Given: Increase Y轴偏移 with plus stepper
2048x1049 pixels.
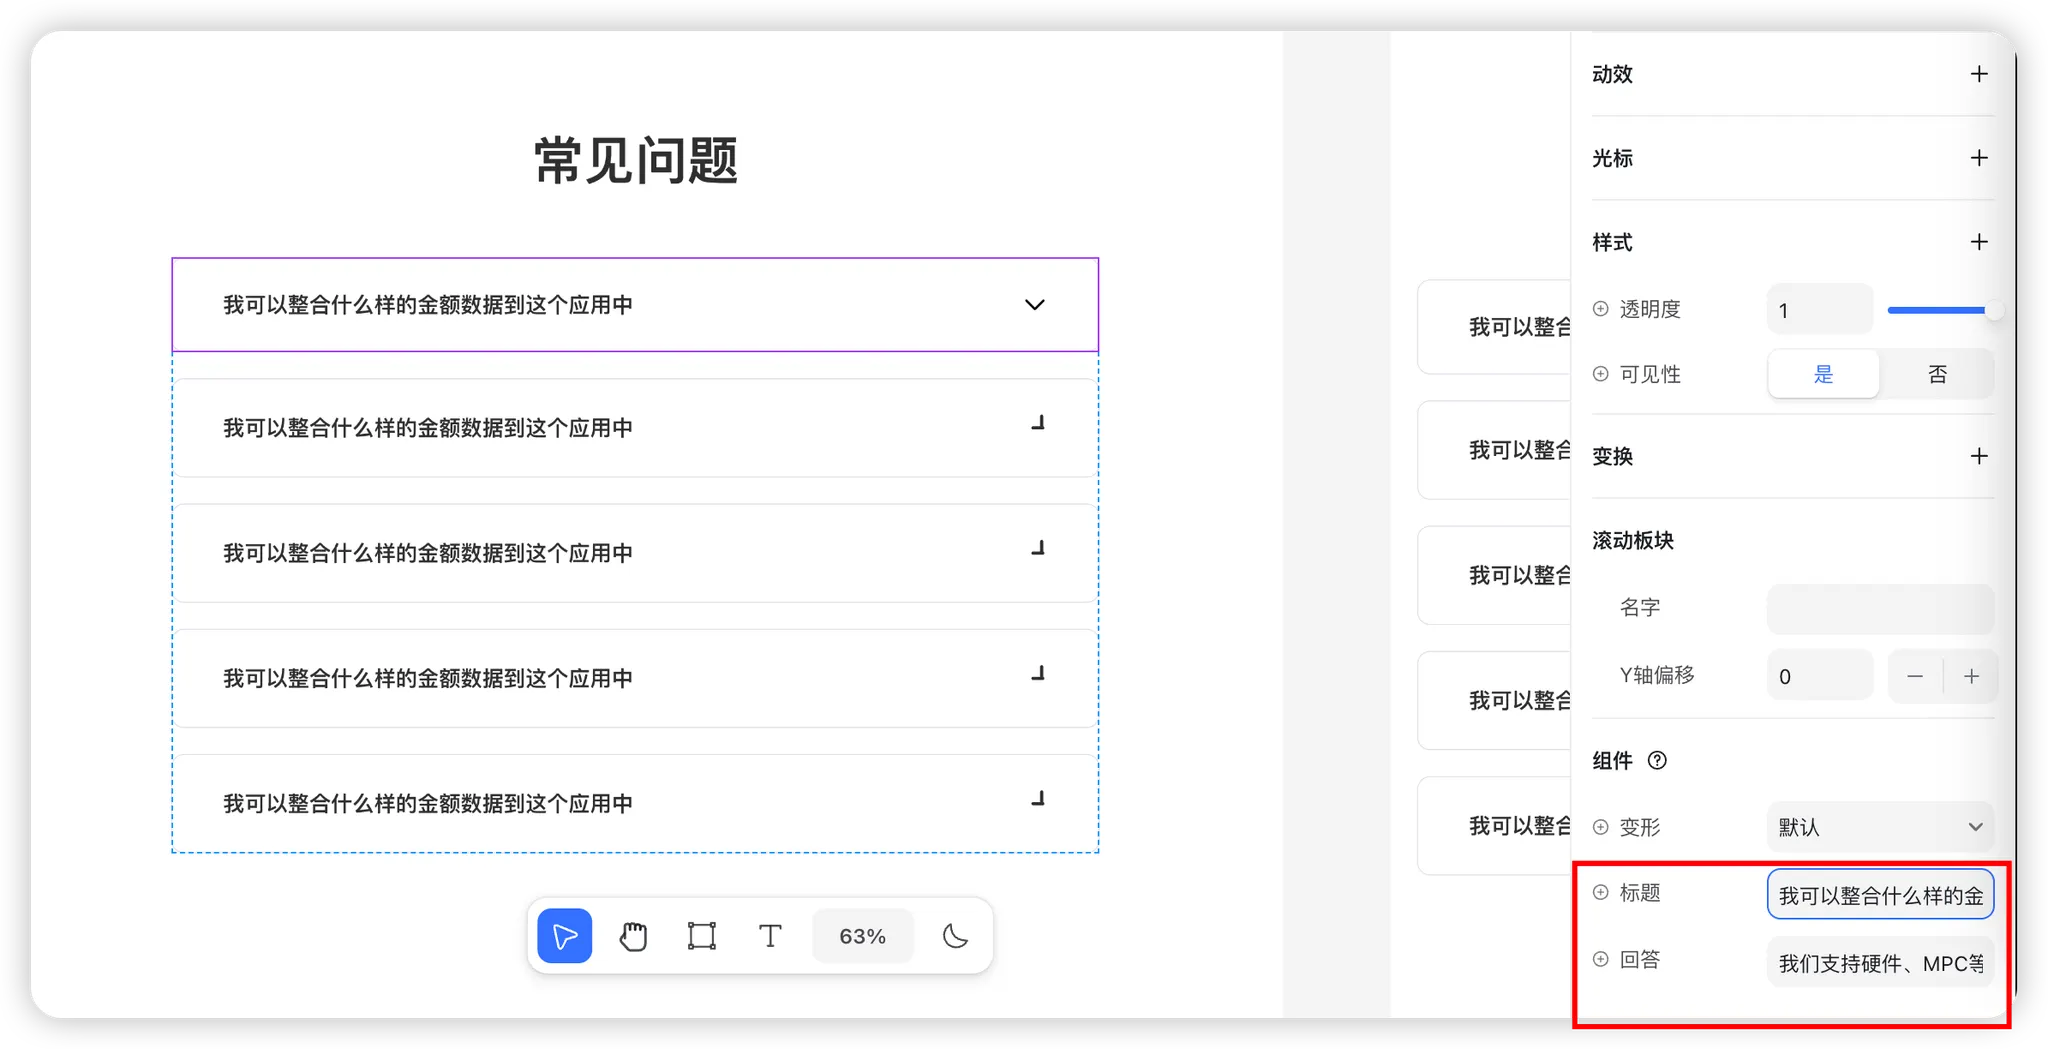Looking at the screenshot, I should [x=1971, y=676].
